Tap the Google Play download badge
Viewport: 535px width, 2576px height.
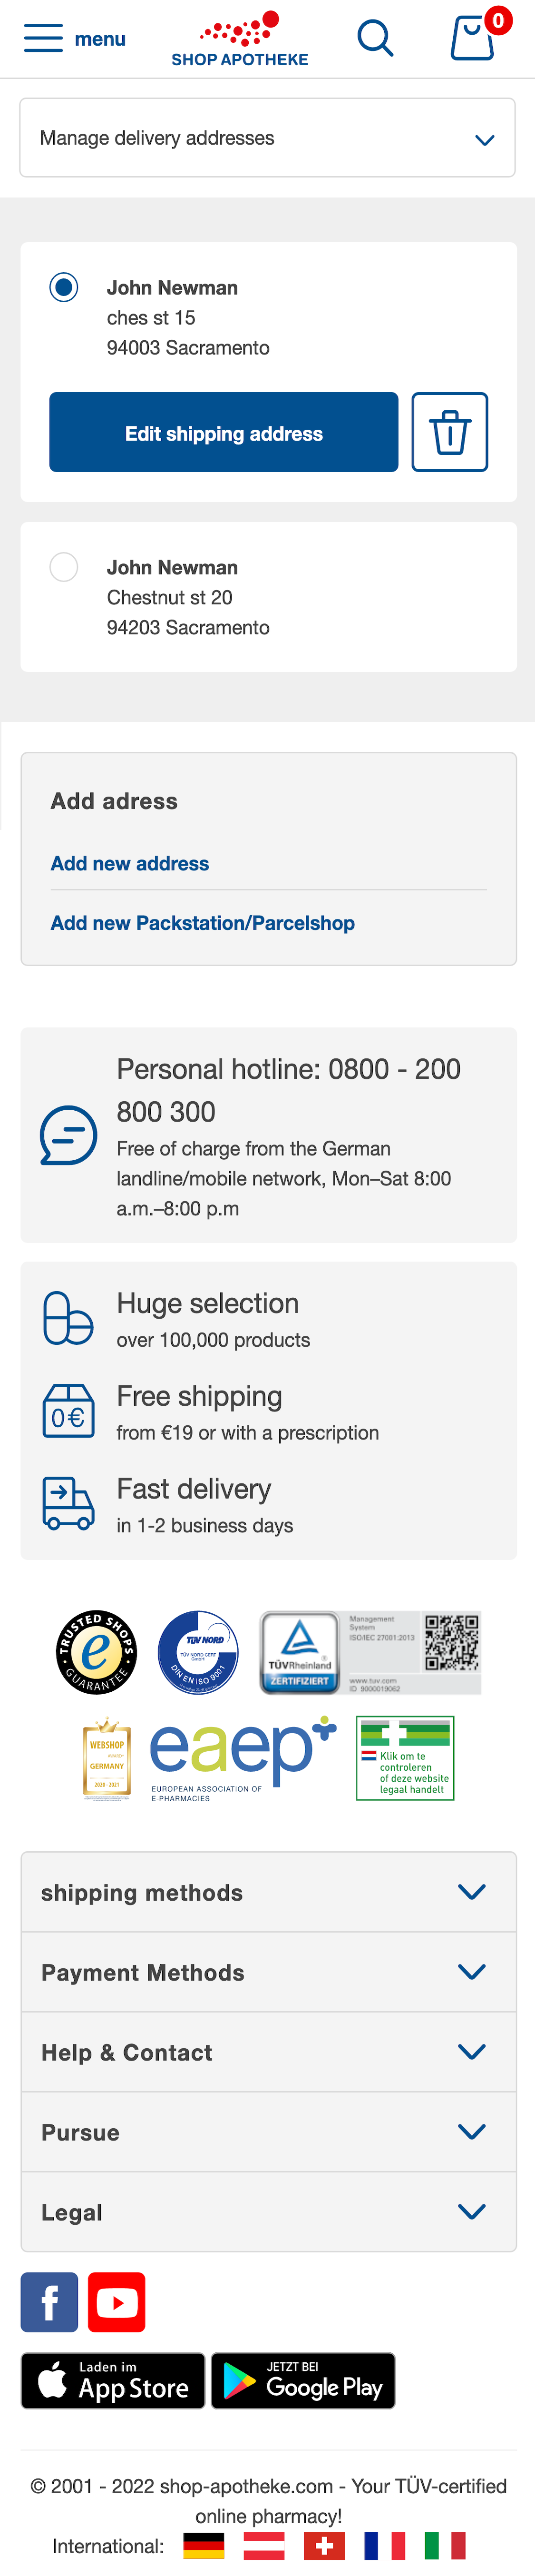click(303, 2381)
